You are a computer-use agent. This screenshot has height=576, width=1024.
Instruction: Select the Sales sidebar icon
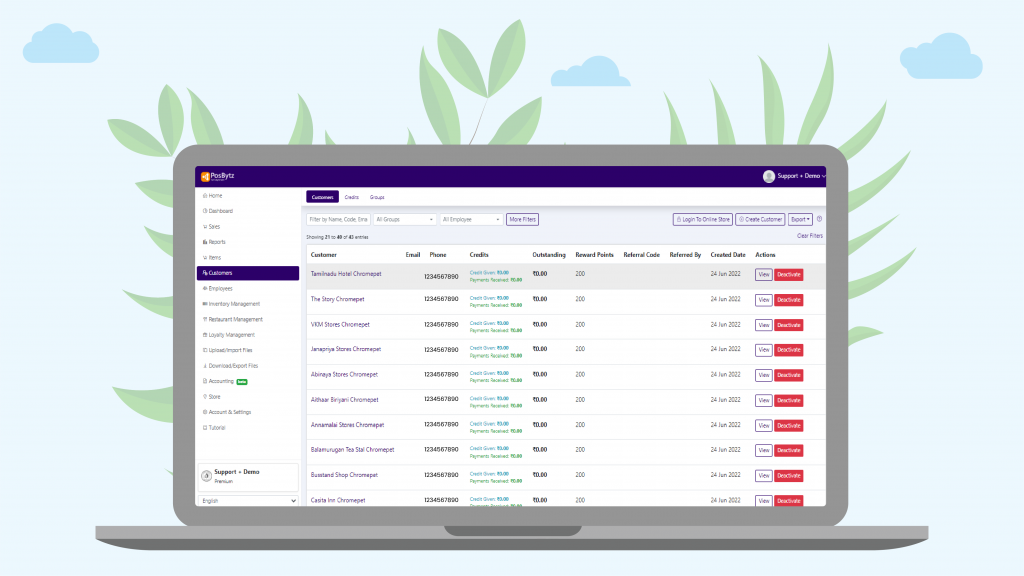[x=214, y=225]
